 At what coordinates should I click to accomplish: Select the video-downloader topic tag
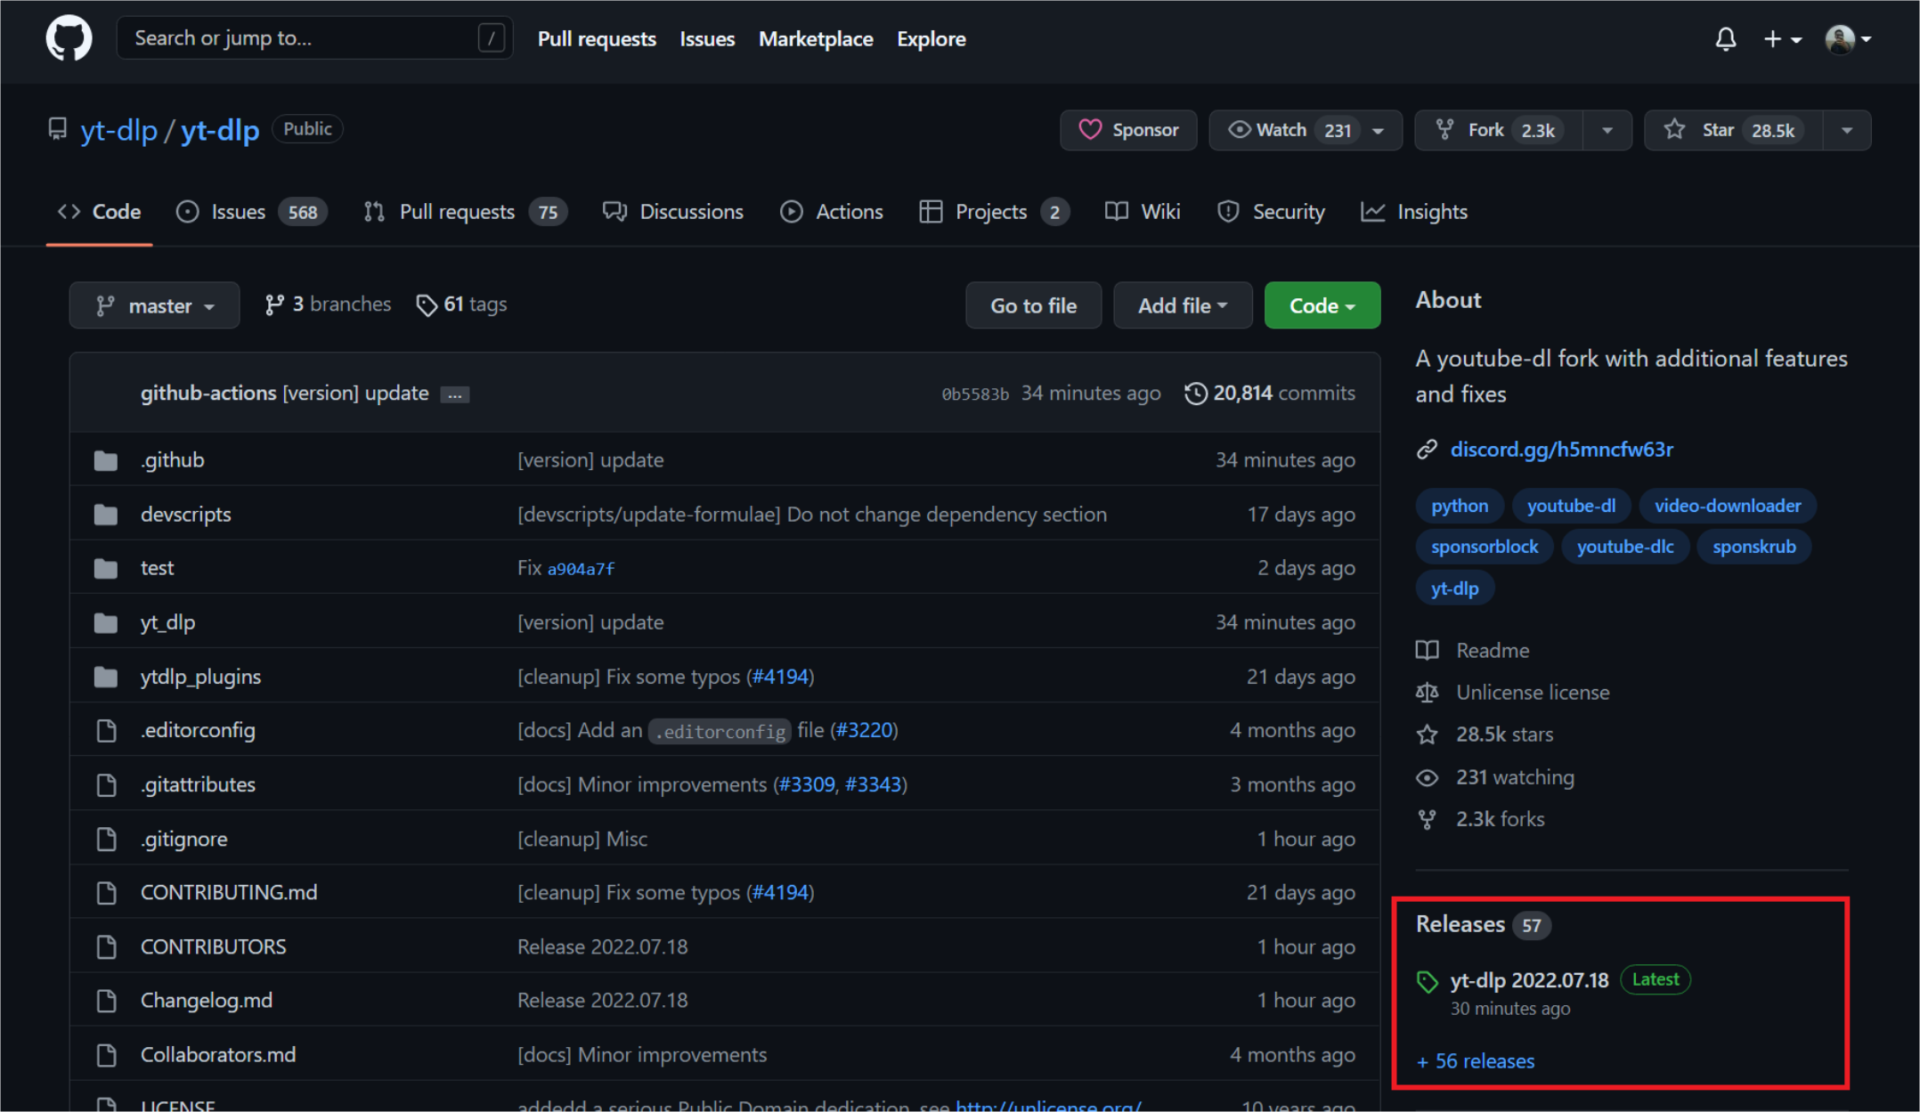[1727, 506]
